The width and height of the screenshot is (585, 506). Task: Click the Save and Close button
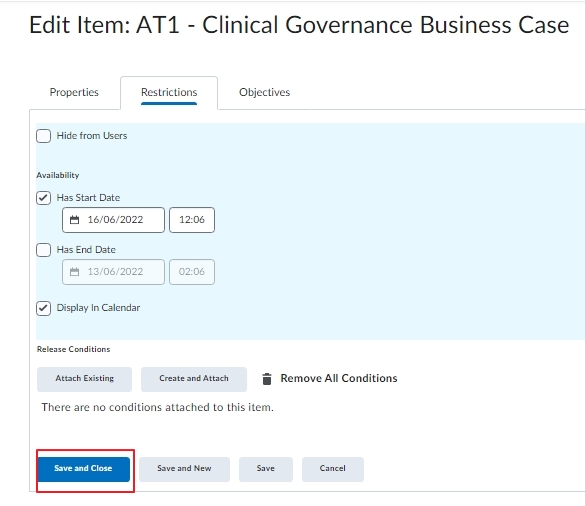(84, 469)
